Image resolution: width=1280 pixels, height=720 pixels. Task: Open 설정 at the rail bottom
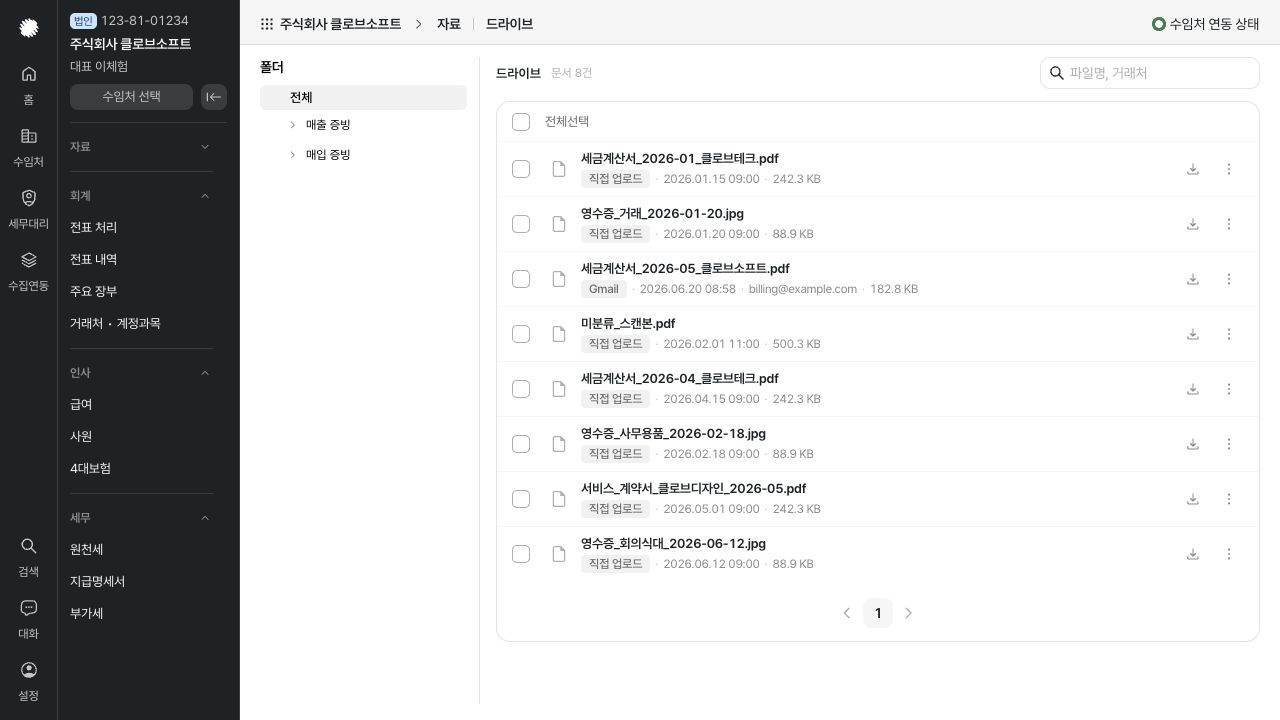[x=28, y=681]
